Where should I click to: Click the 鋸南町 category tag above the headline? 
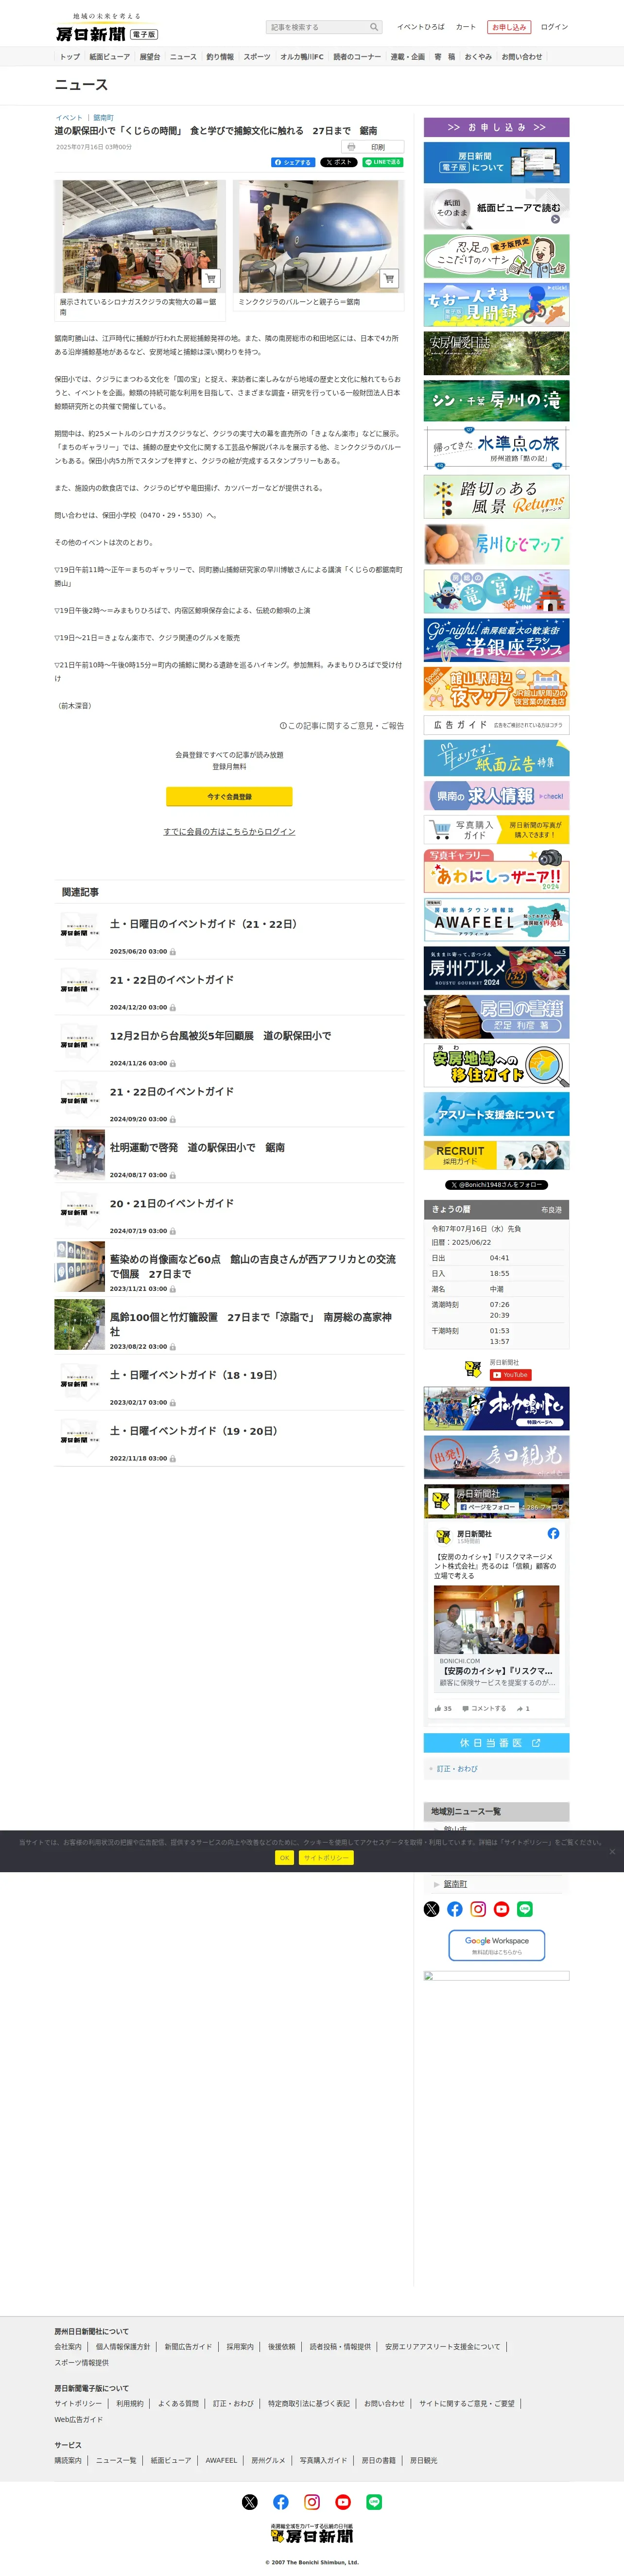tap(103, 118)
